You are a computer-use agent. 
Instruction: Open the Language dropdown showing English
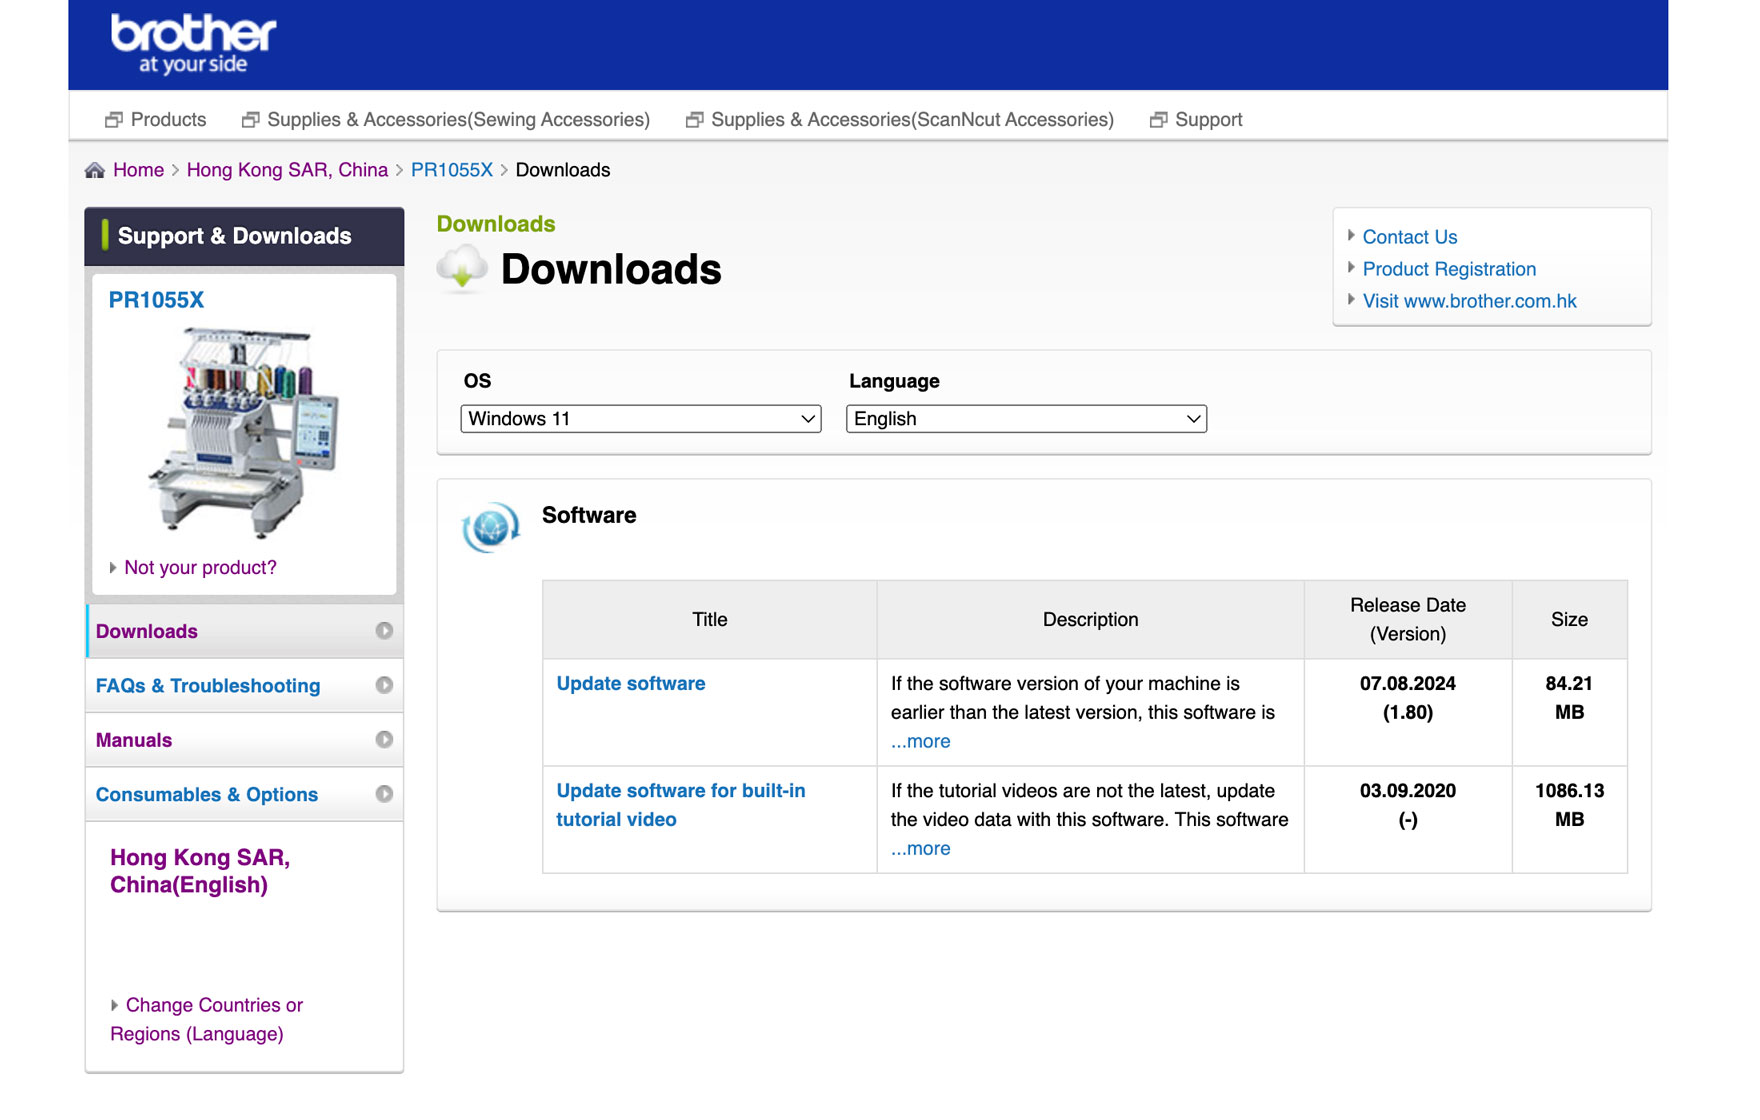point(1026,419)
